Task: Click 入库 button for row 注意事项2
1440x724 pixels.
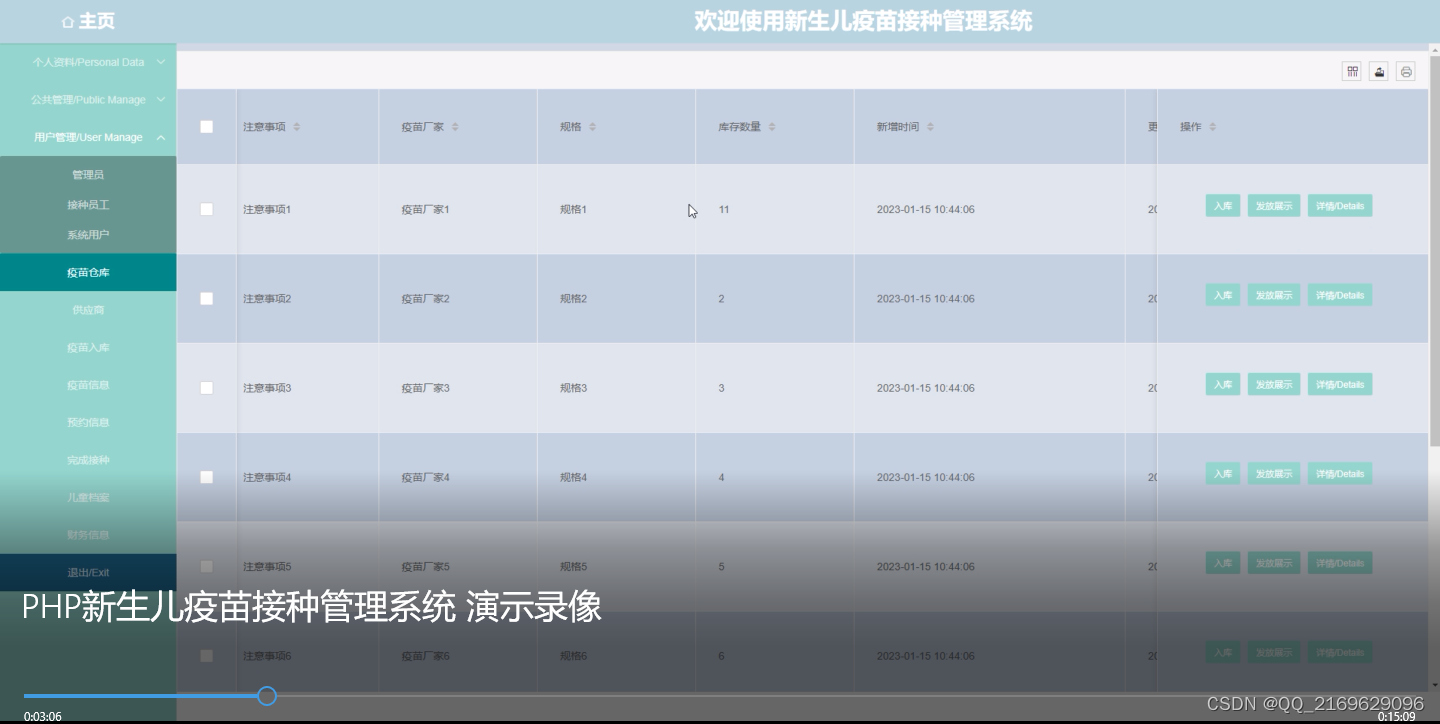Action: click(x=1223, y=295)
